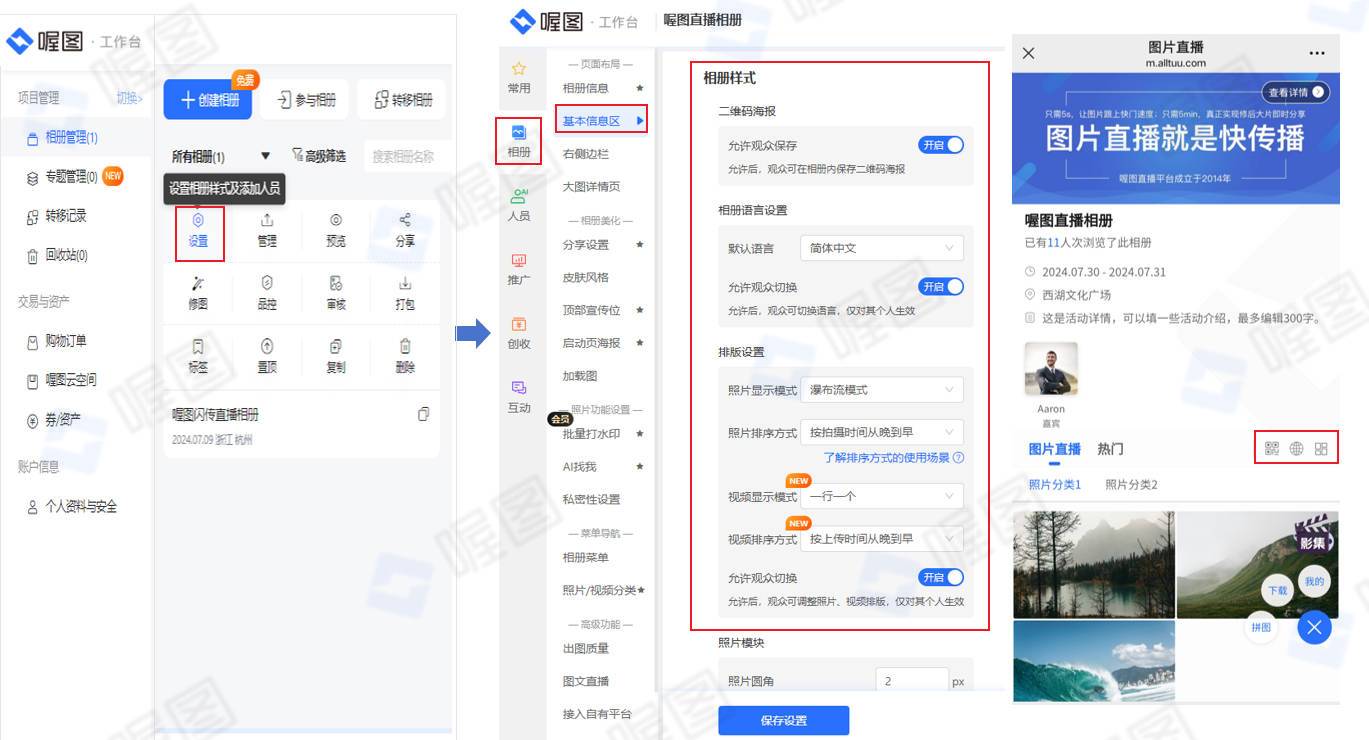Image resolution: width=1369 pixels, height=740 pixels.
Task: Click the grid layout icon in preview
Action: click(x=1322, y=449)
